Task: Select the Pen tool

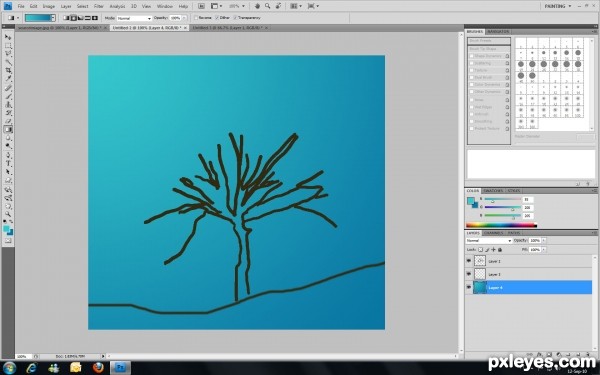Action: click(8, 155)
